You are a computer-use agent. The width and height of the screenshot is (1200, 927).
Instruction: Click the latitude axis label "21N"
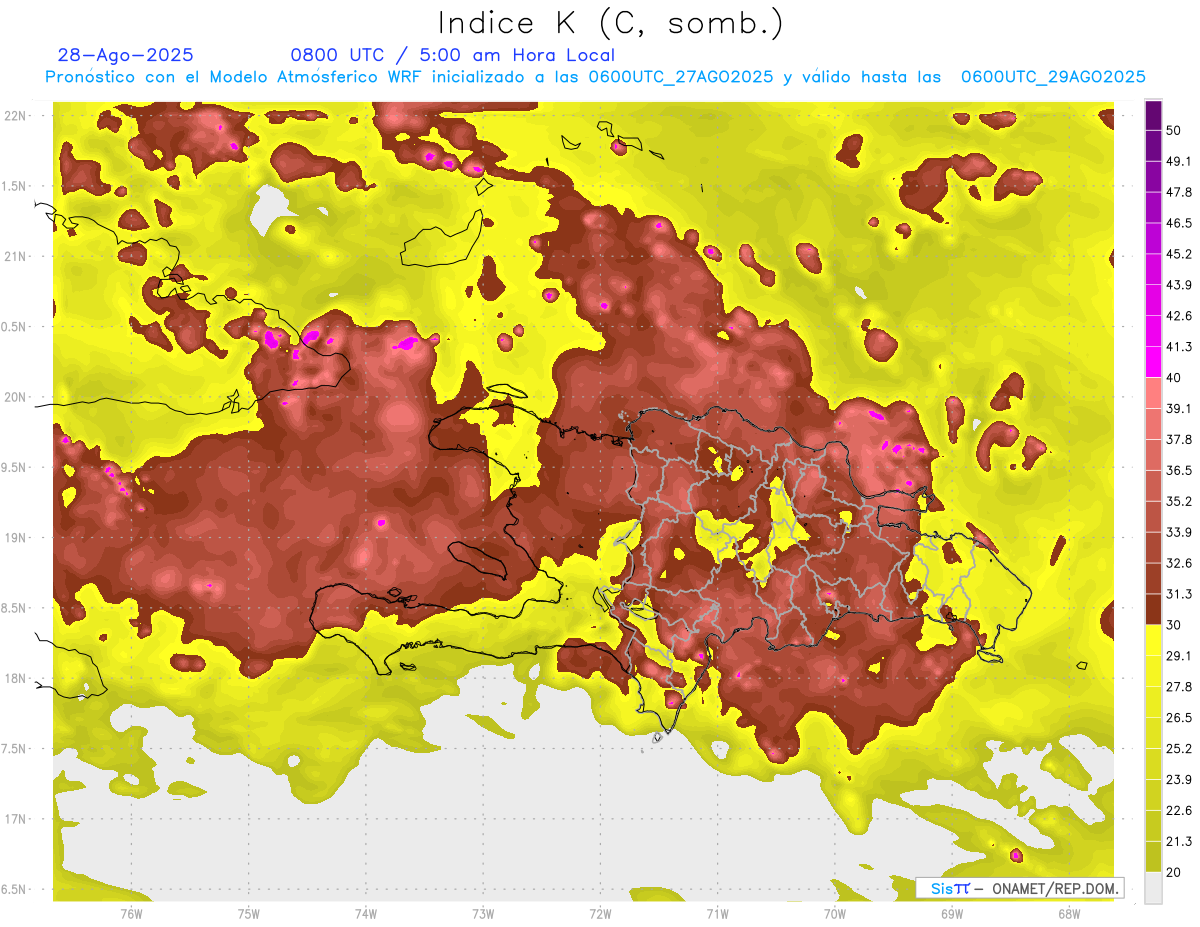point(14,256)
